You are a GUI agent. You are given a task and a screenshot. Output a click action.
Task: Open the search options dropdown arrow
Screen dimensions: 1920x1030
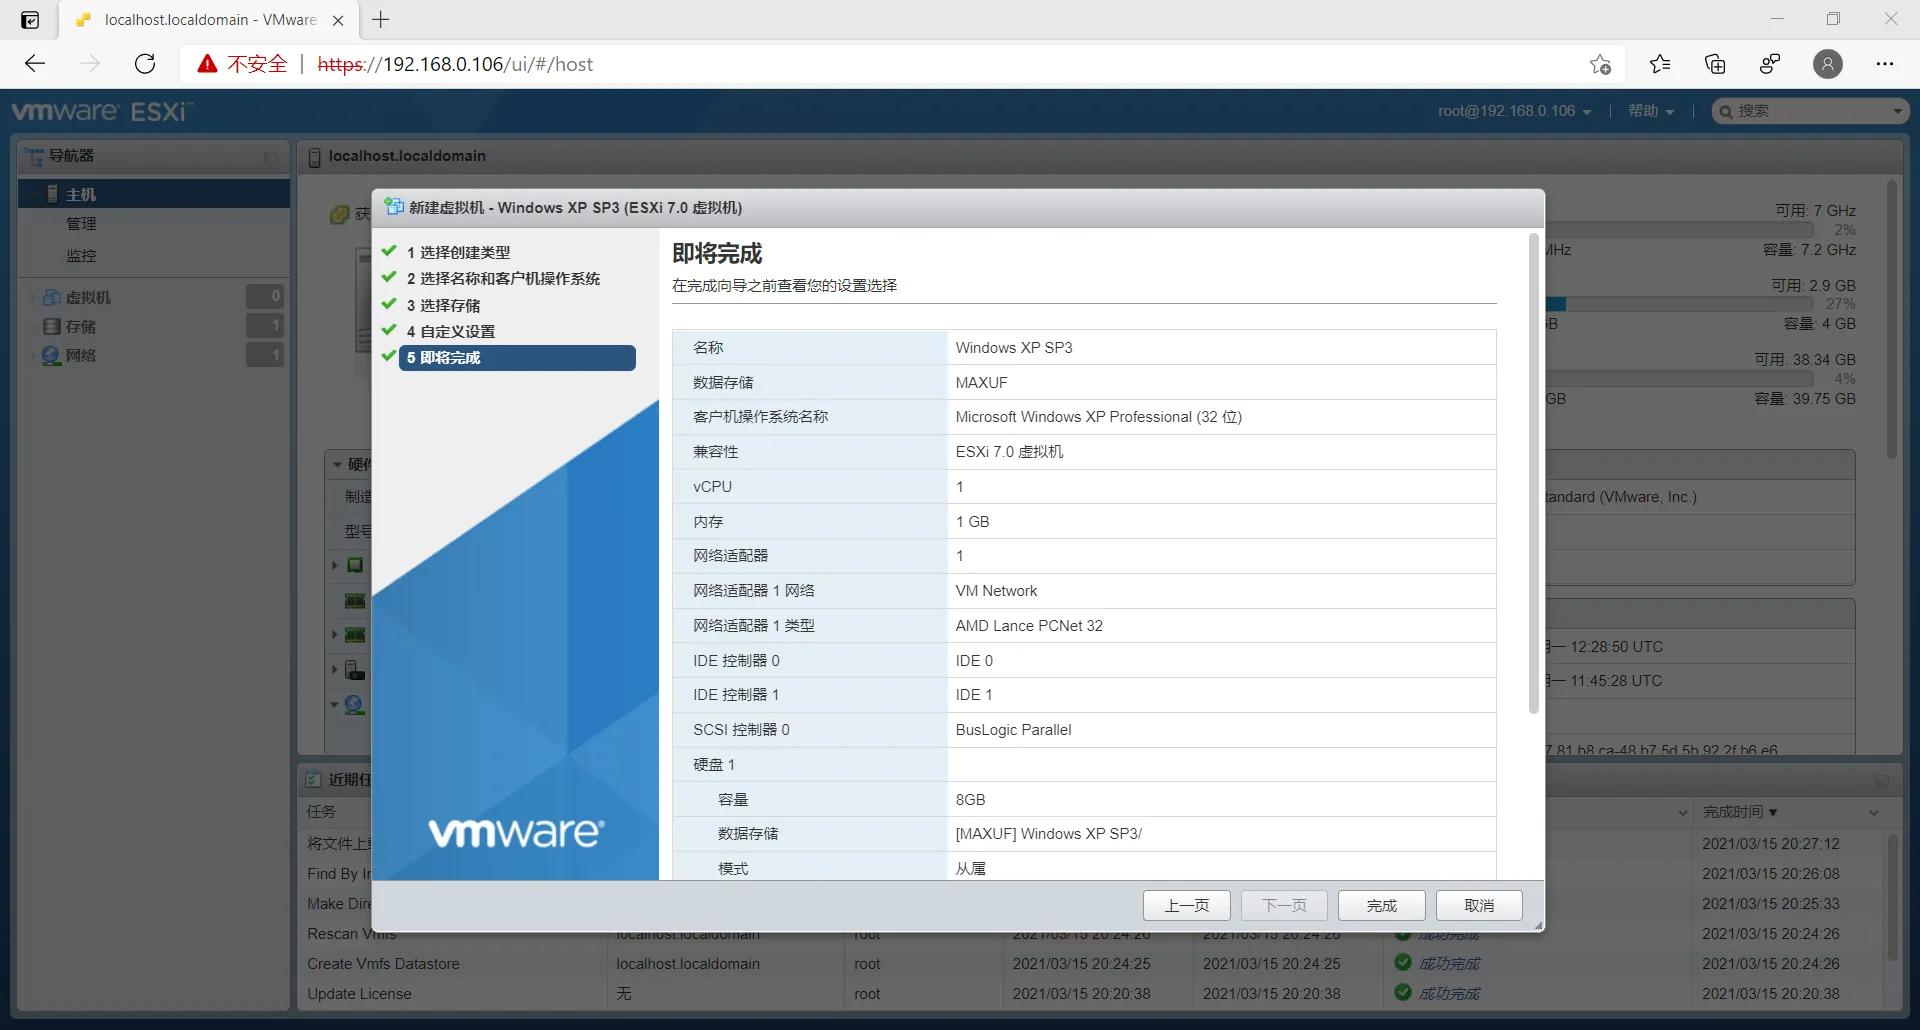(1897, 111)
